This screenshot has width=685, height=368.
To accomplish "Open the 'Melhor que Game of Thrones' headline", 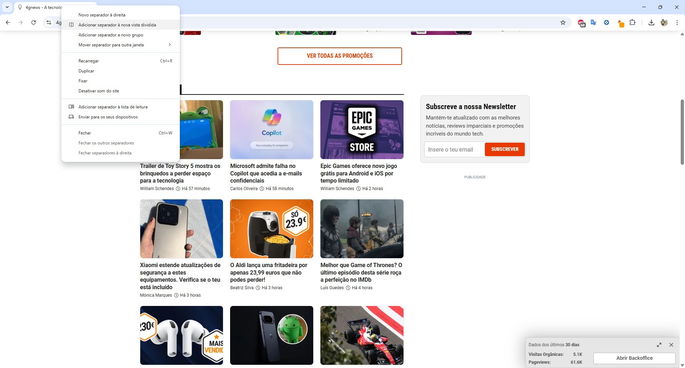I will pos(361,272).
